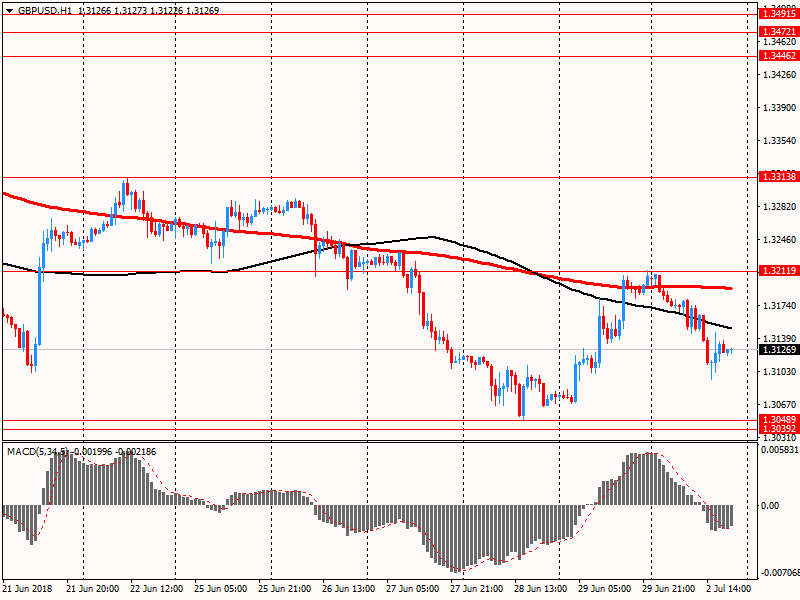
Task: Click the MACD scale value -0.007068
Action: (780, 573)
